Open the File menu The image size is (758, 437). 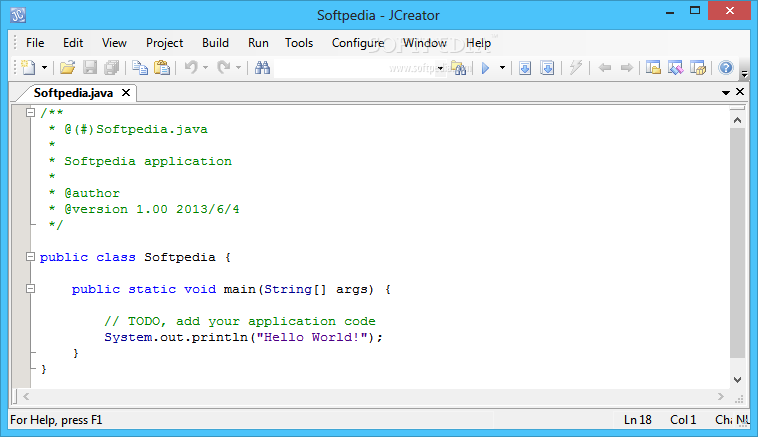[35, 43]
